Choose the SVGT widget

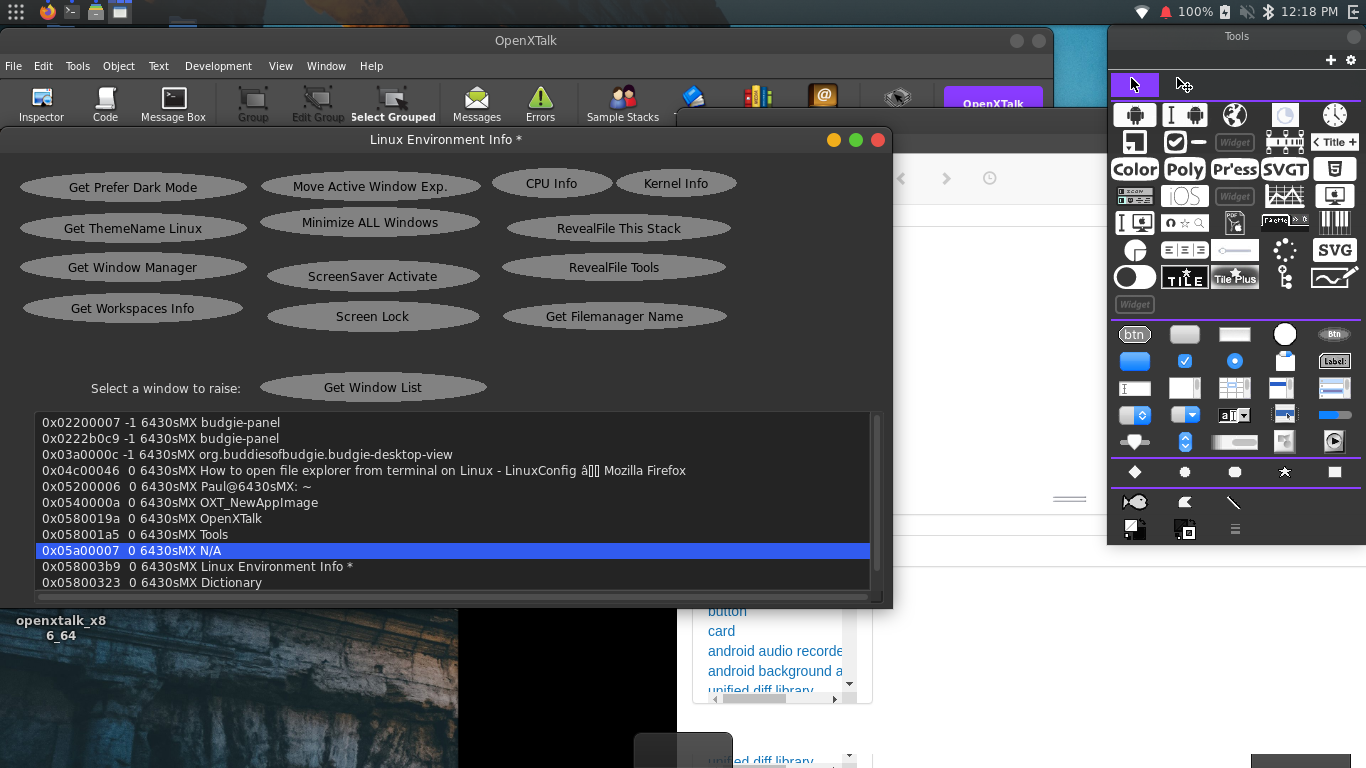tap(1285, 169)
